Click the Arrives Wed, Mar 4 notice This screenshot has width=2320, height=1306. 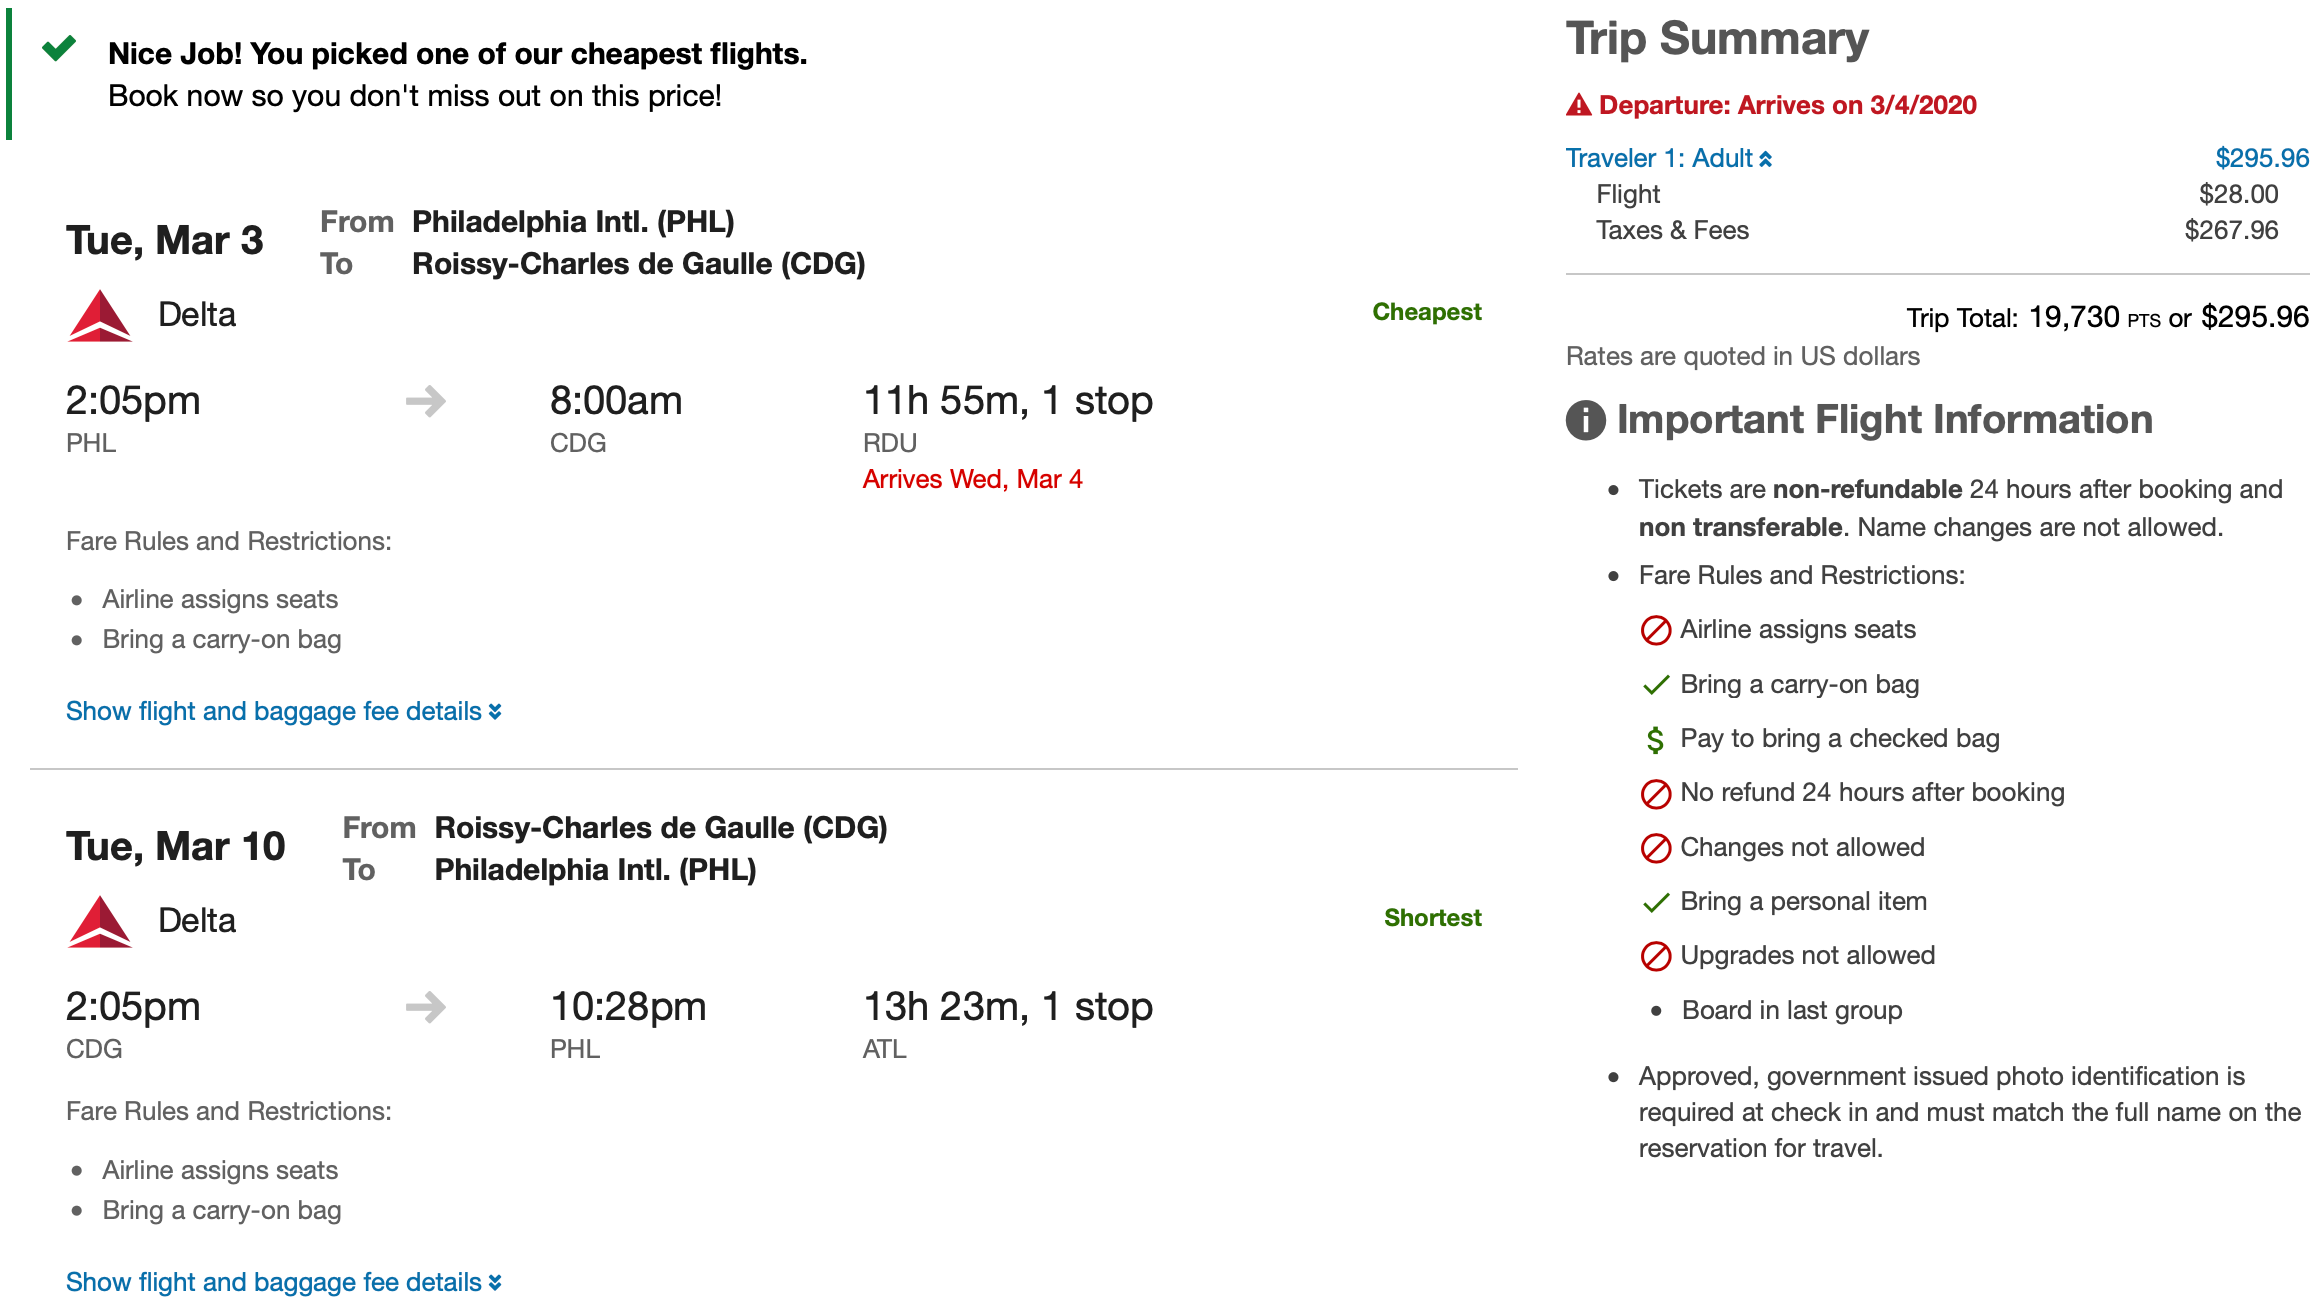coord(972,479)
